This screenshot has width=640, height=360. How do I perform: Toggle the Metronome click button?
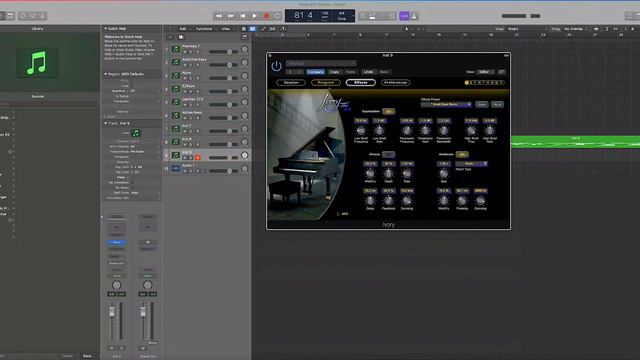414,16
